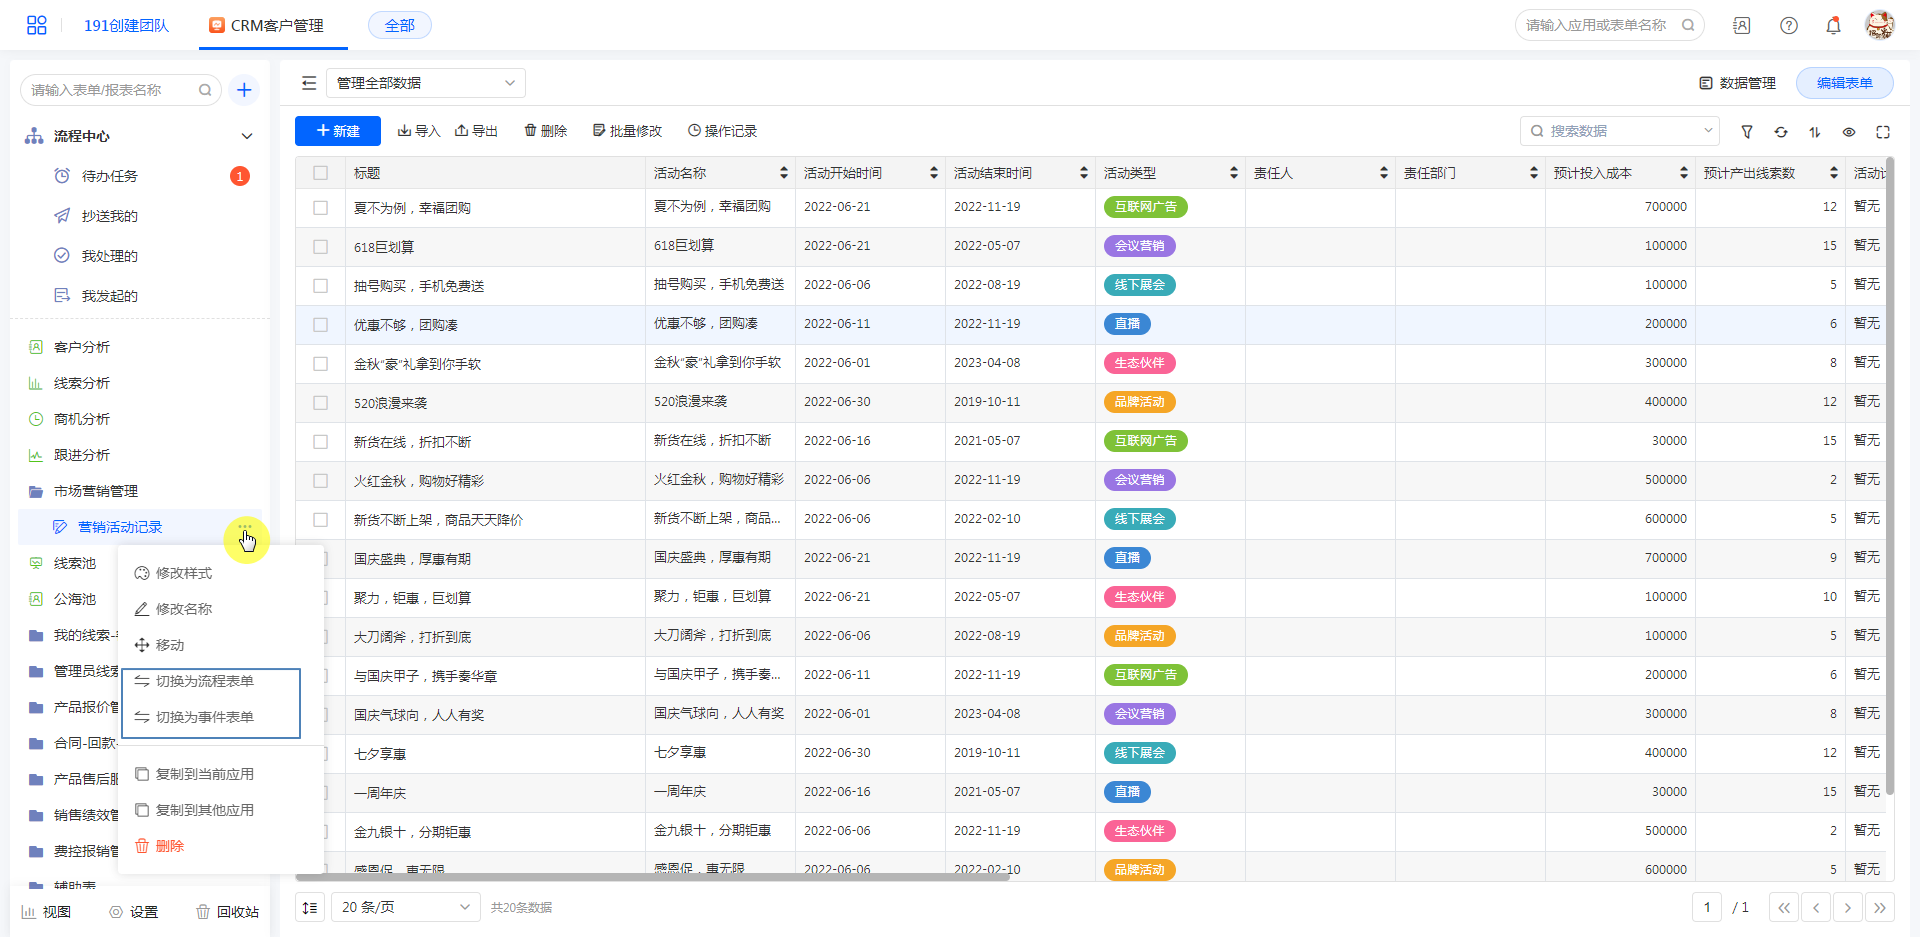Image resolution: width=1920 pixels, height=937 pixels.
Task: Click the help question mark icon
Action: tap(1789, 26)
